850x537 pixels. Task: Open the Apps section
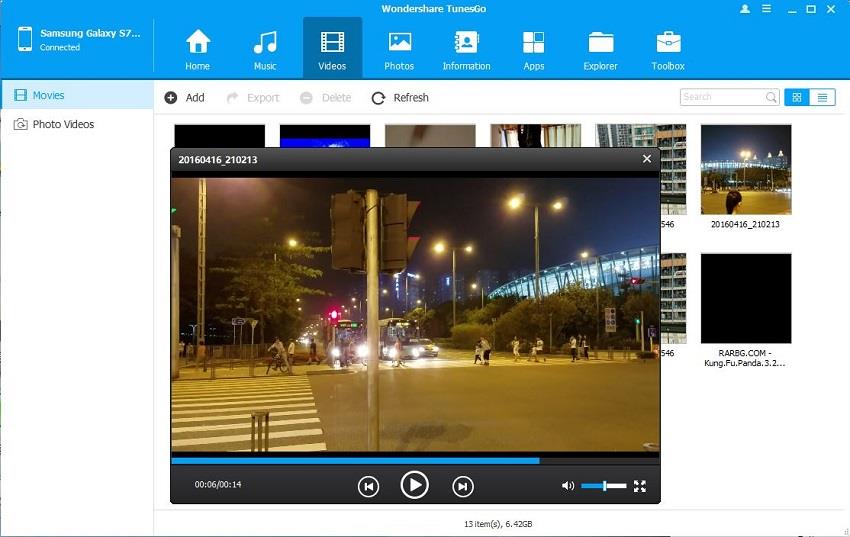534,49
